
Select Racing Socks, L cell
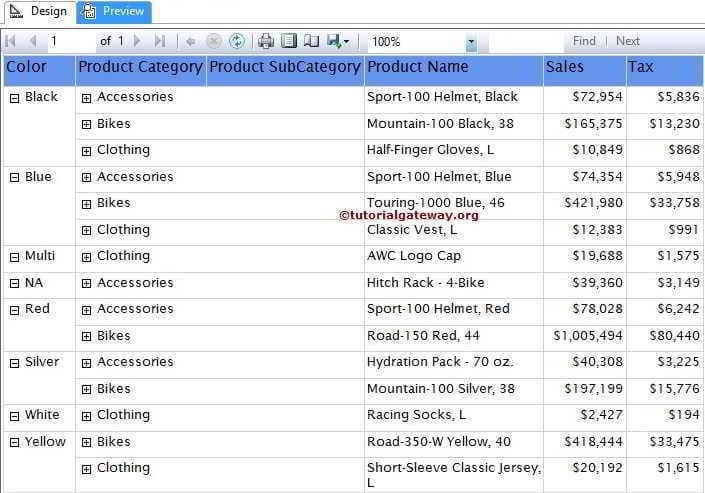pyautogui.click(x=454, y=418)
